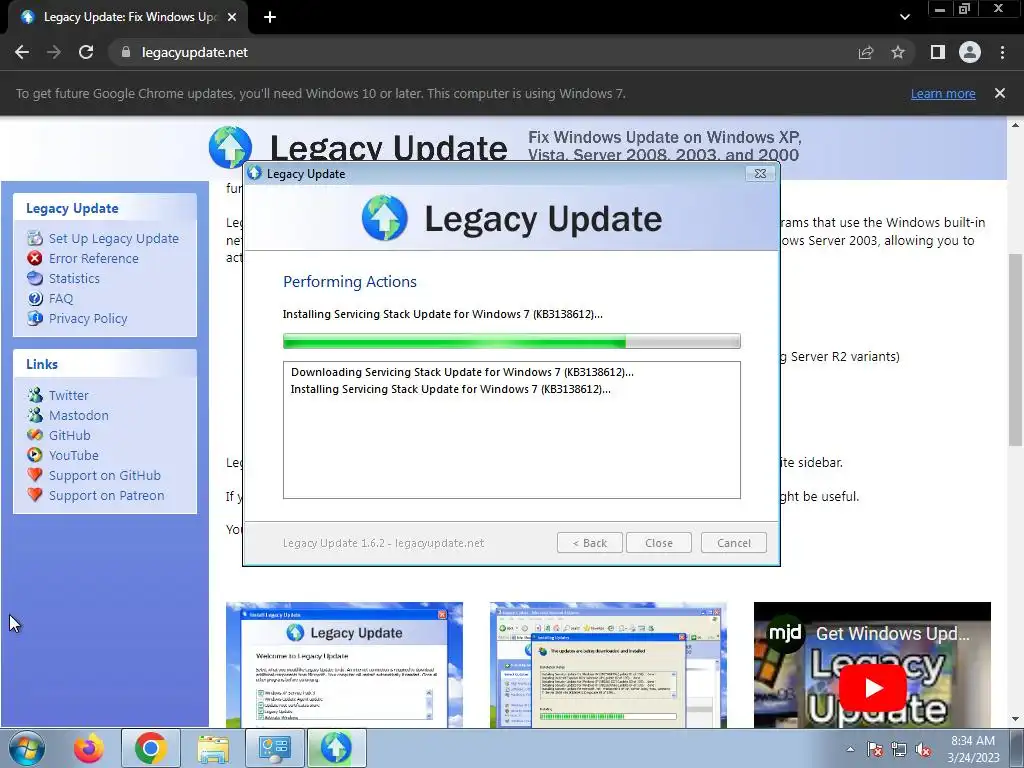Open Privacy Policy sidebar link
The width and height of the screenshot is (1024, 768).
click(88, 319)
